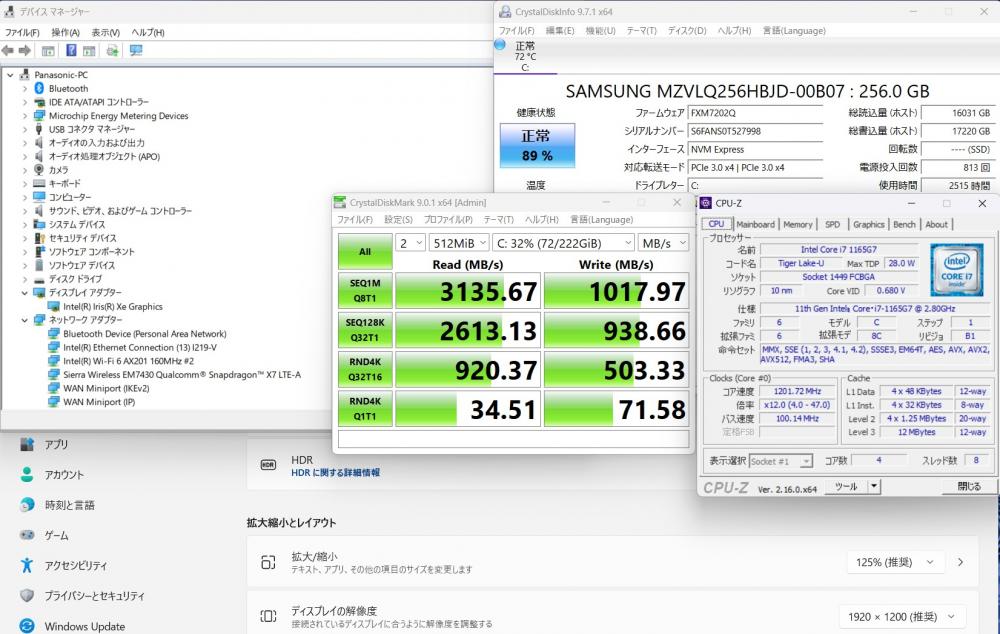Collapse the ディスプレイ アダプター node
This screenshot has height=634, width=1000.
(25, 293)
